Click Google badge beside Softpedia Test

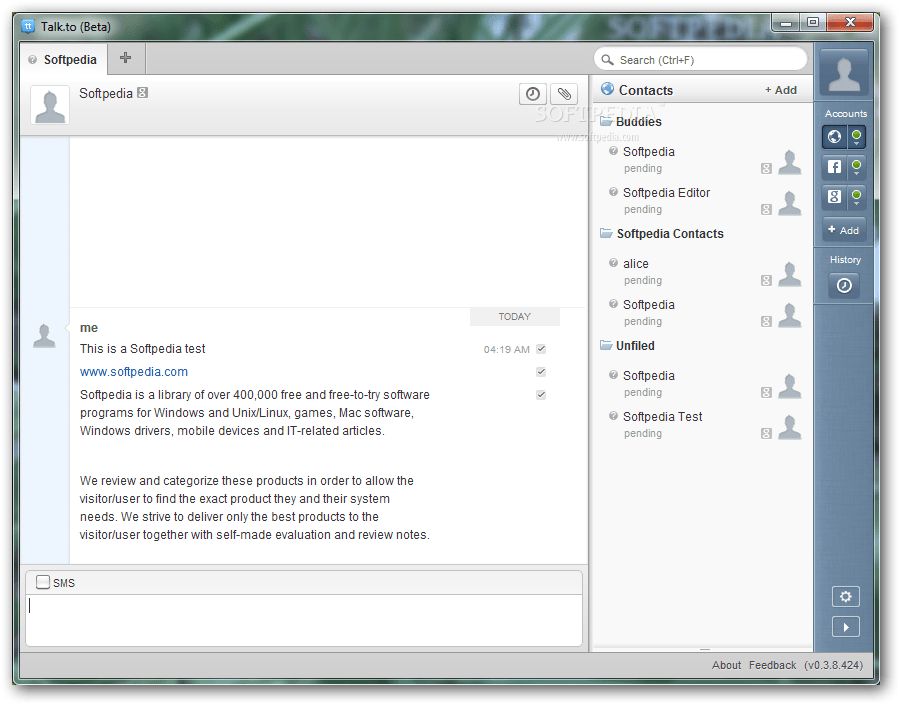[766, 434]
